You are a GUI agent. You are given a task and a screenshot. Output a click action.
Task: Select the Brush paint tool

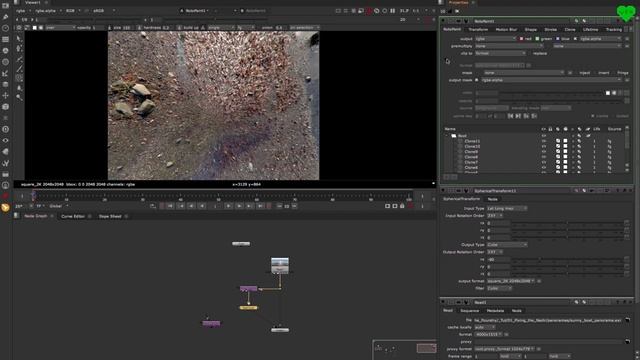[x=19, y=68]
